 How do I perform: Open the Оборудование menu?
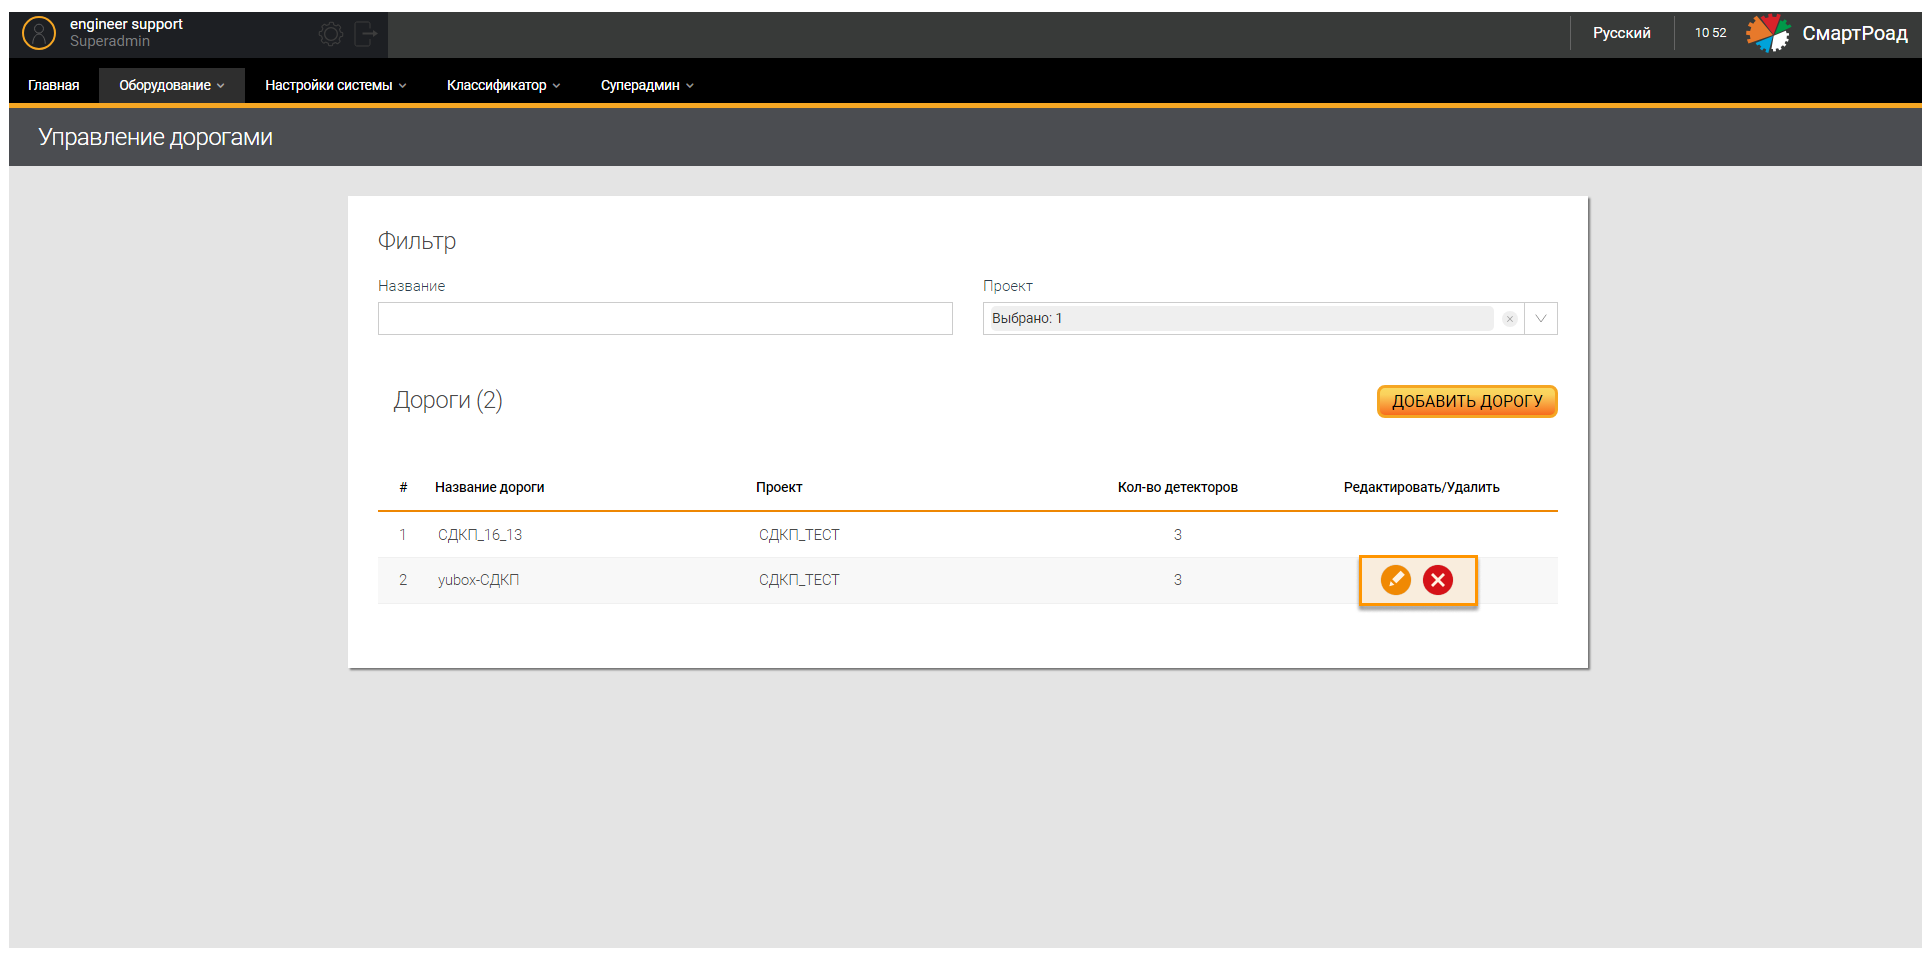172,85
